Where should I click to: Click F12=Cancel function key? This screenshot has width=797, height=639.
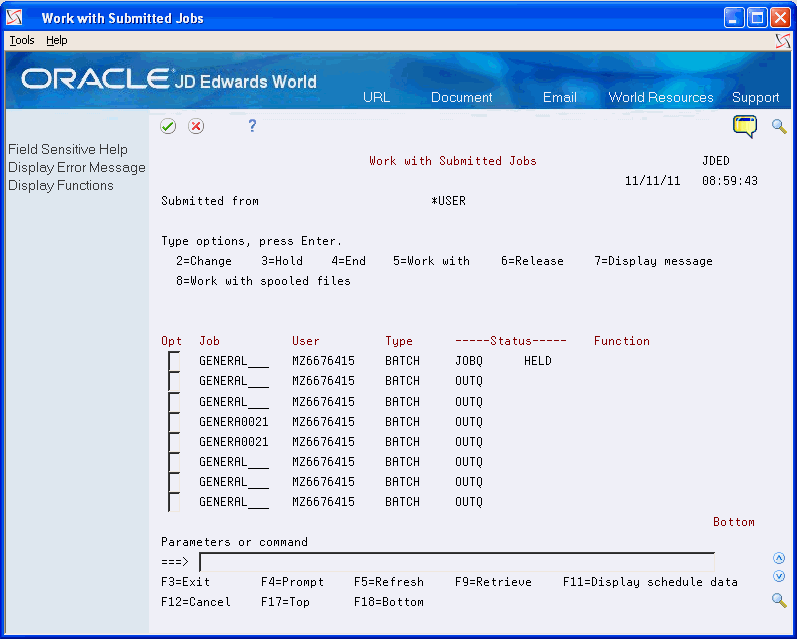click(196, 601)
